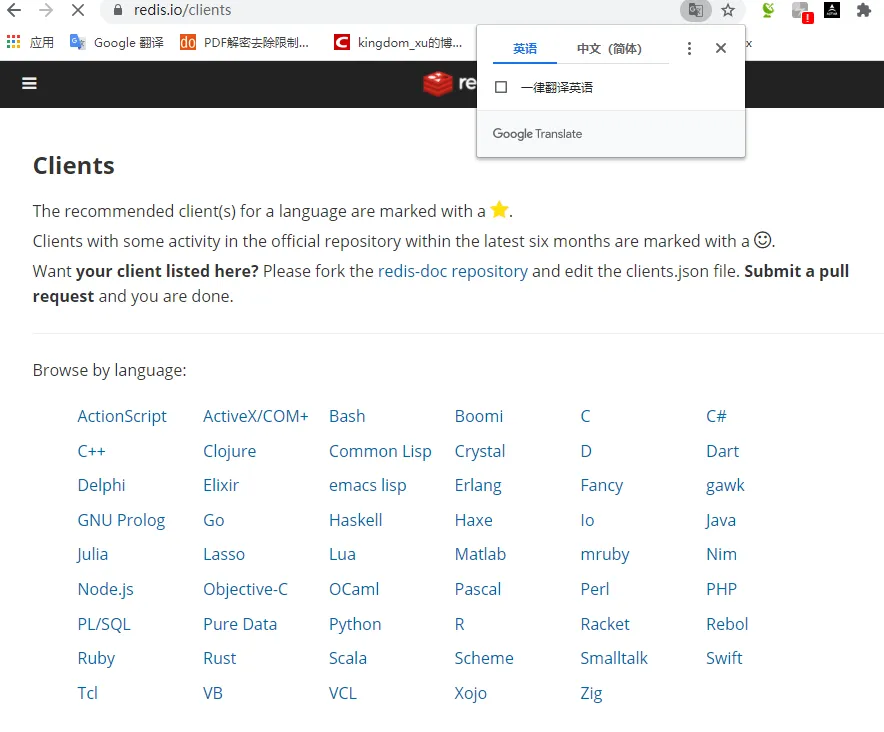Open the Extensions puzzle icon
884x732 pixels.
pyautogui.click(x=864, y=10)
